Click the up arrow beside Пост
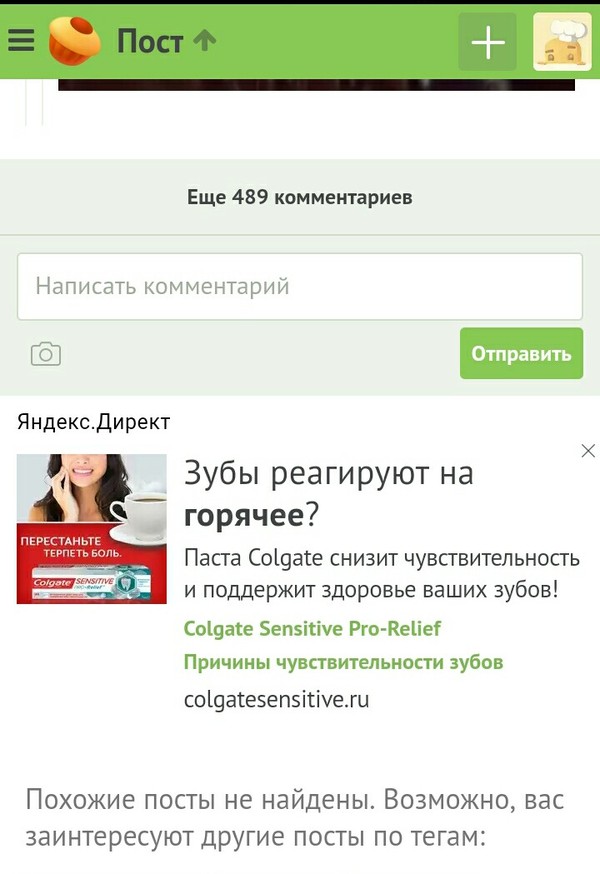This screenshot has height=874, width=600. [205, 41]
